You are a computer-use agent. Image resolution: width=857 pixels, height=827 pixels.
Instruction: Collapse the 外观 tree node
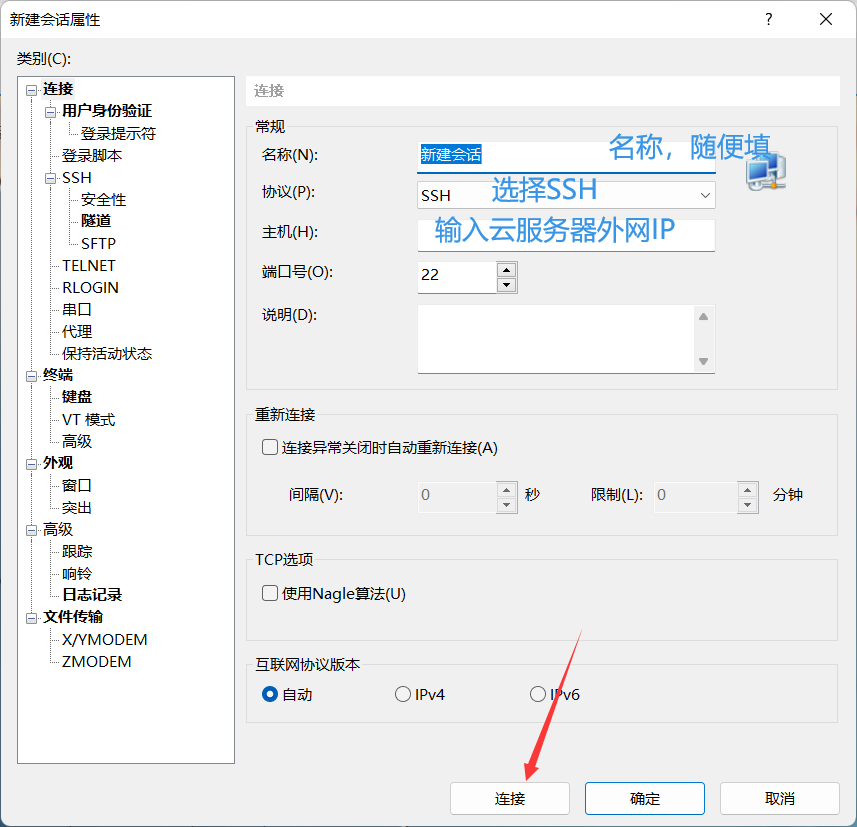[x=31, y=464]
